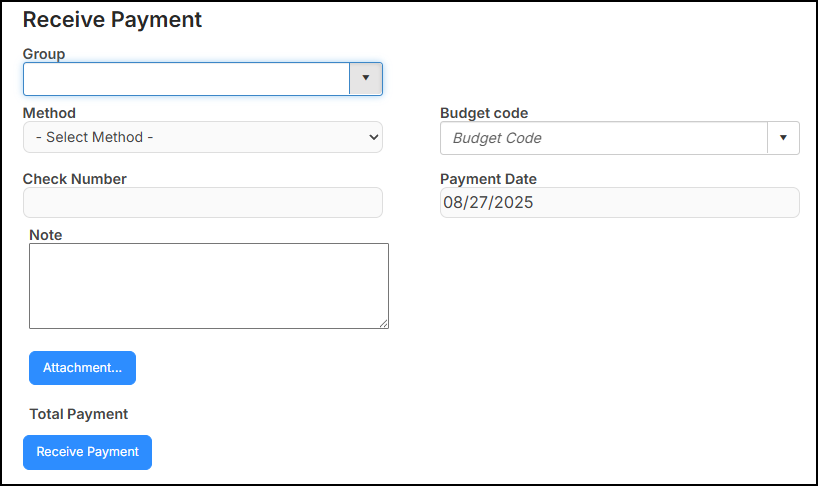Click the Attachment button
818x486 pixels.
click(x=82, y=368)
